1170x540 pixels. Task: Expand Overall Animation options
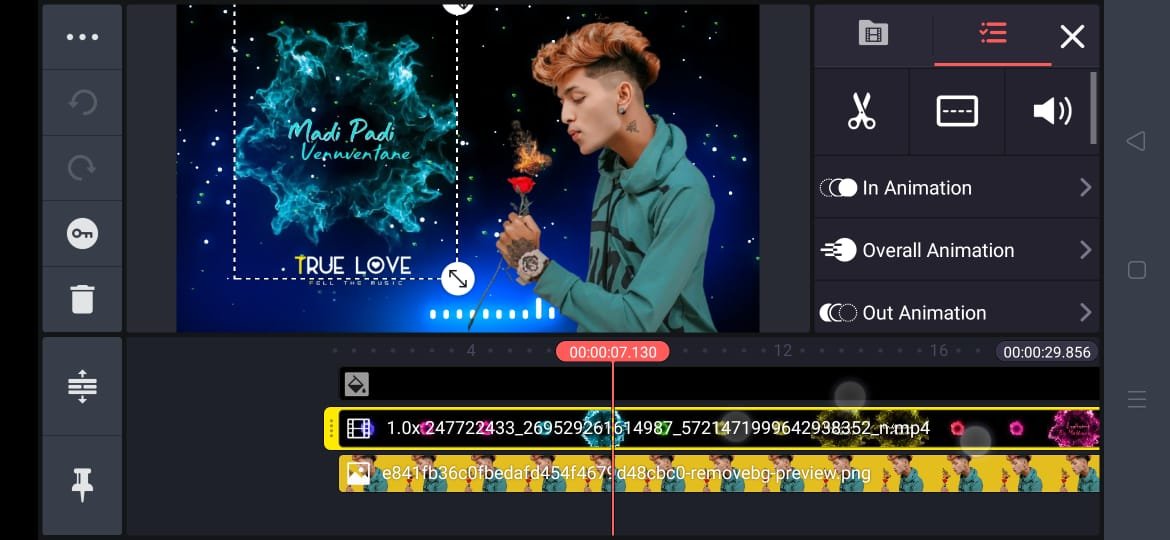click(956, 250)
